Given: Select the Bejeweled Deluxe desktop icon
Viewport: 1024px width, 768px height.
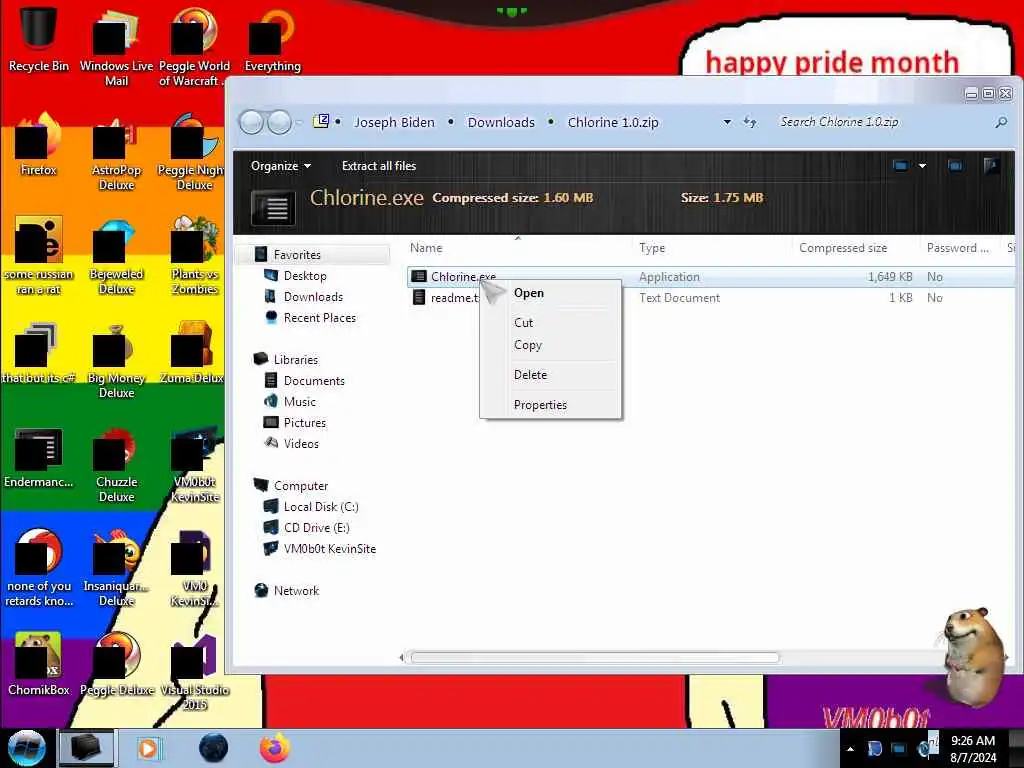Looking at the screenshot, I should point(116,256).
